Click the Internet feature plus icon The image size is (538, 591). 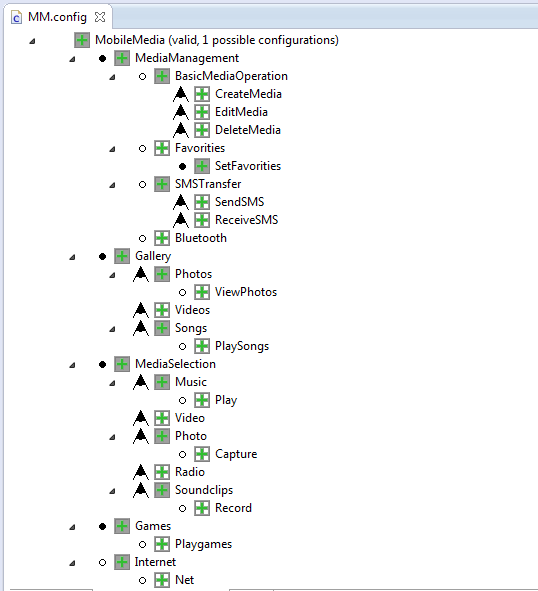point(122,562)
